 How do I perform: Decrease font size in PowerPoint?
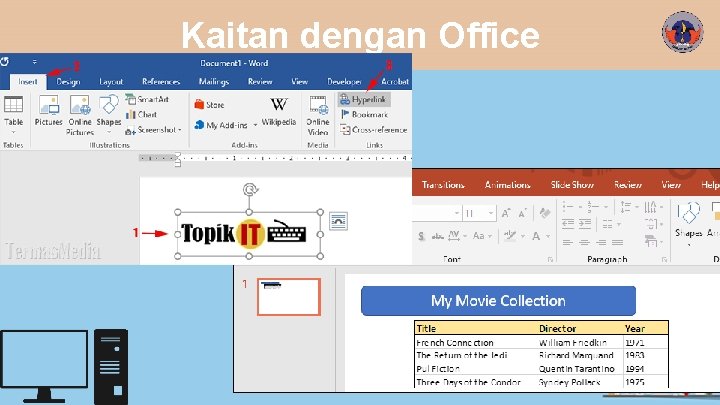(523, 213)
